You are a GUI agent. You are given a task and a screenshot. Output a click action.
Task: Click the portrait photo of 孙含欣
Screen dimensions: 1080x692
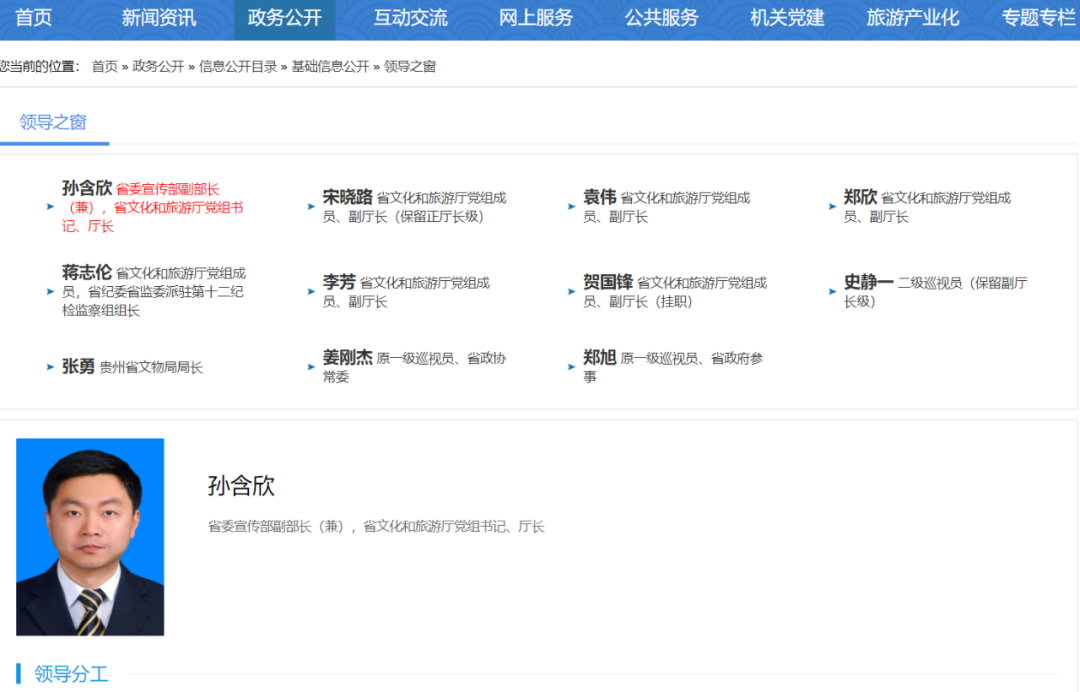tap(90, 537)
